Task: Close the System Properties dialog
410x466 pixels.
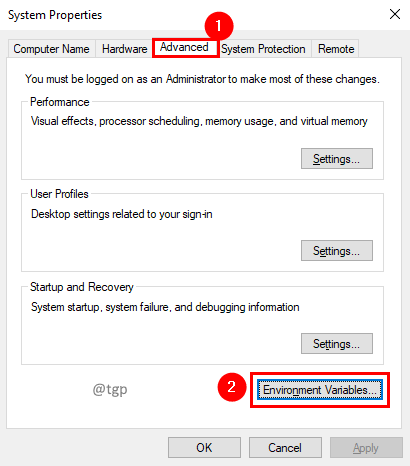Action: point(395,14)
